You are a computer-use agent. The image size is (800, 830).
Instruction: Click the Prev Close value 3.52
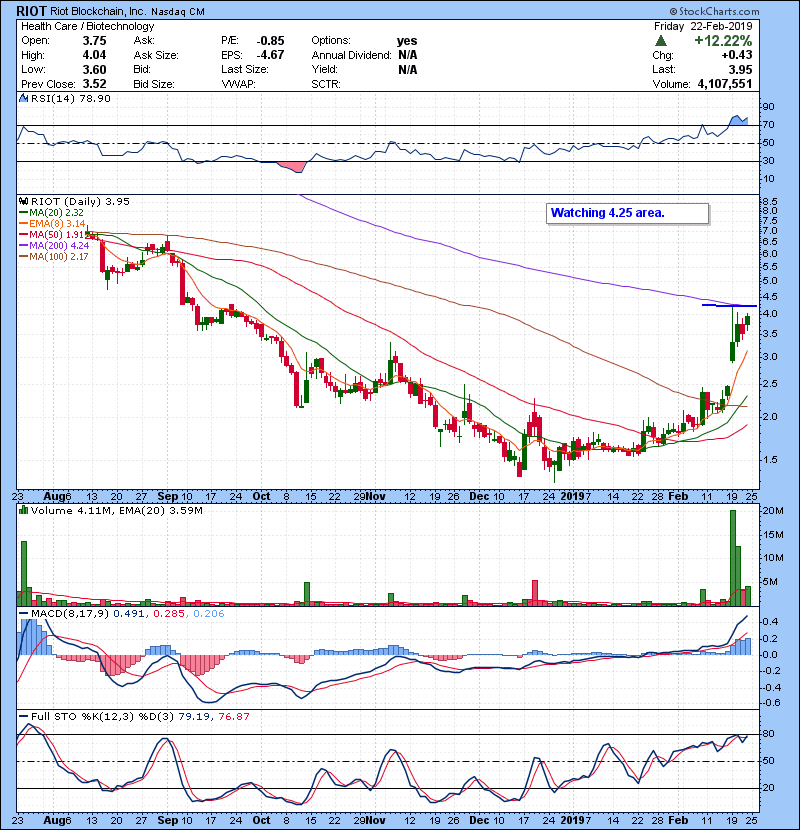(94, 84)
